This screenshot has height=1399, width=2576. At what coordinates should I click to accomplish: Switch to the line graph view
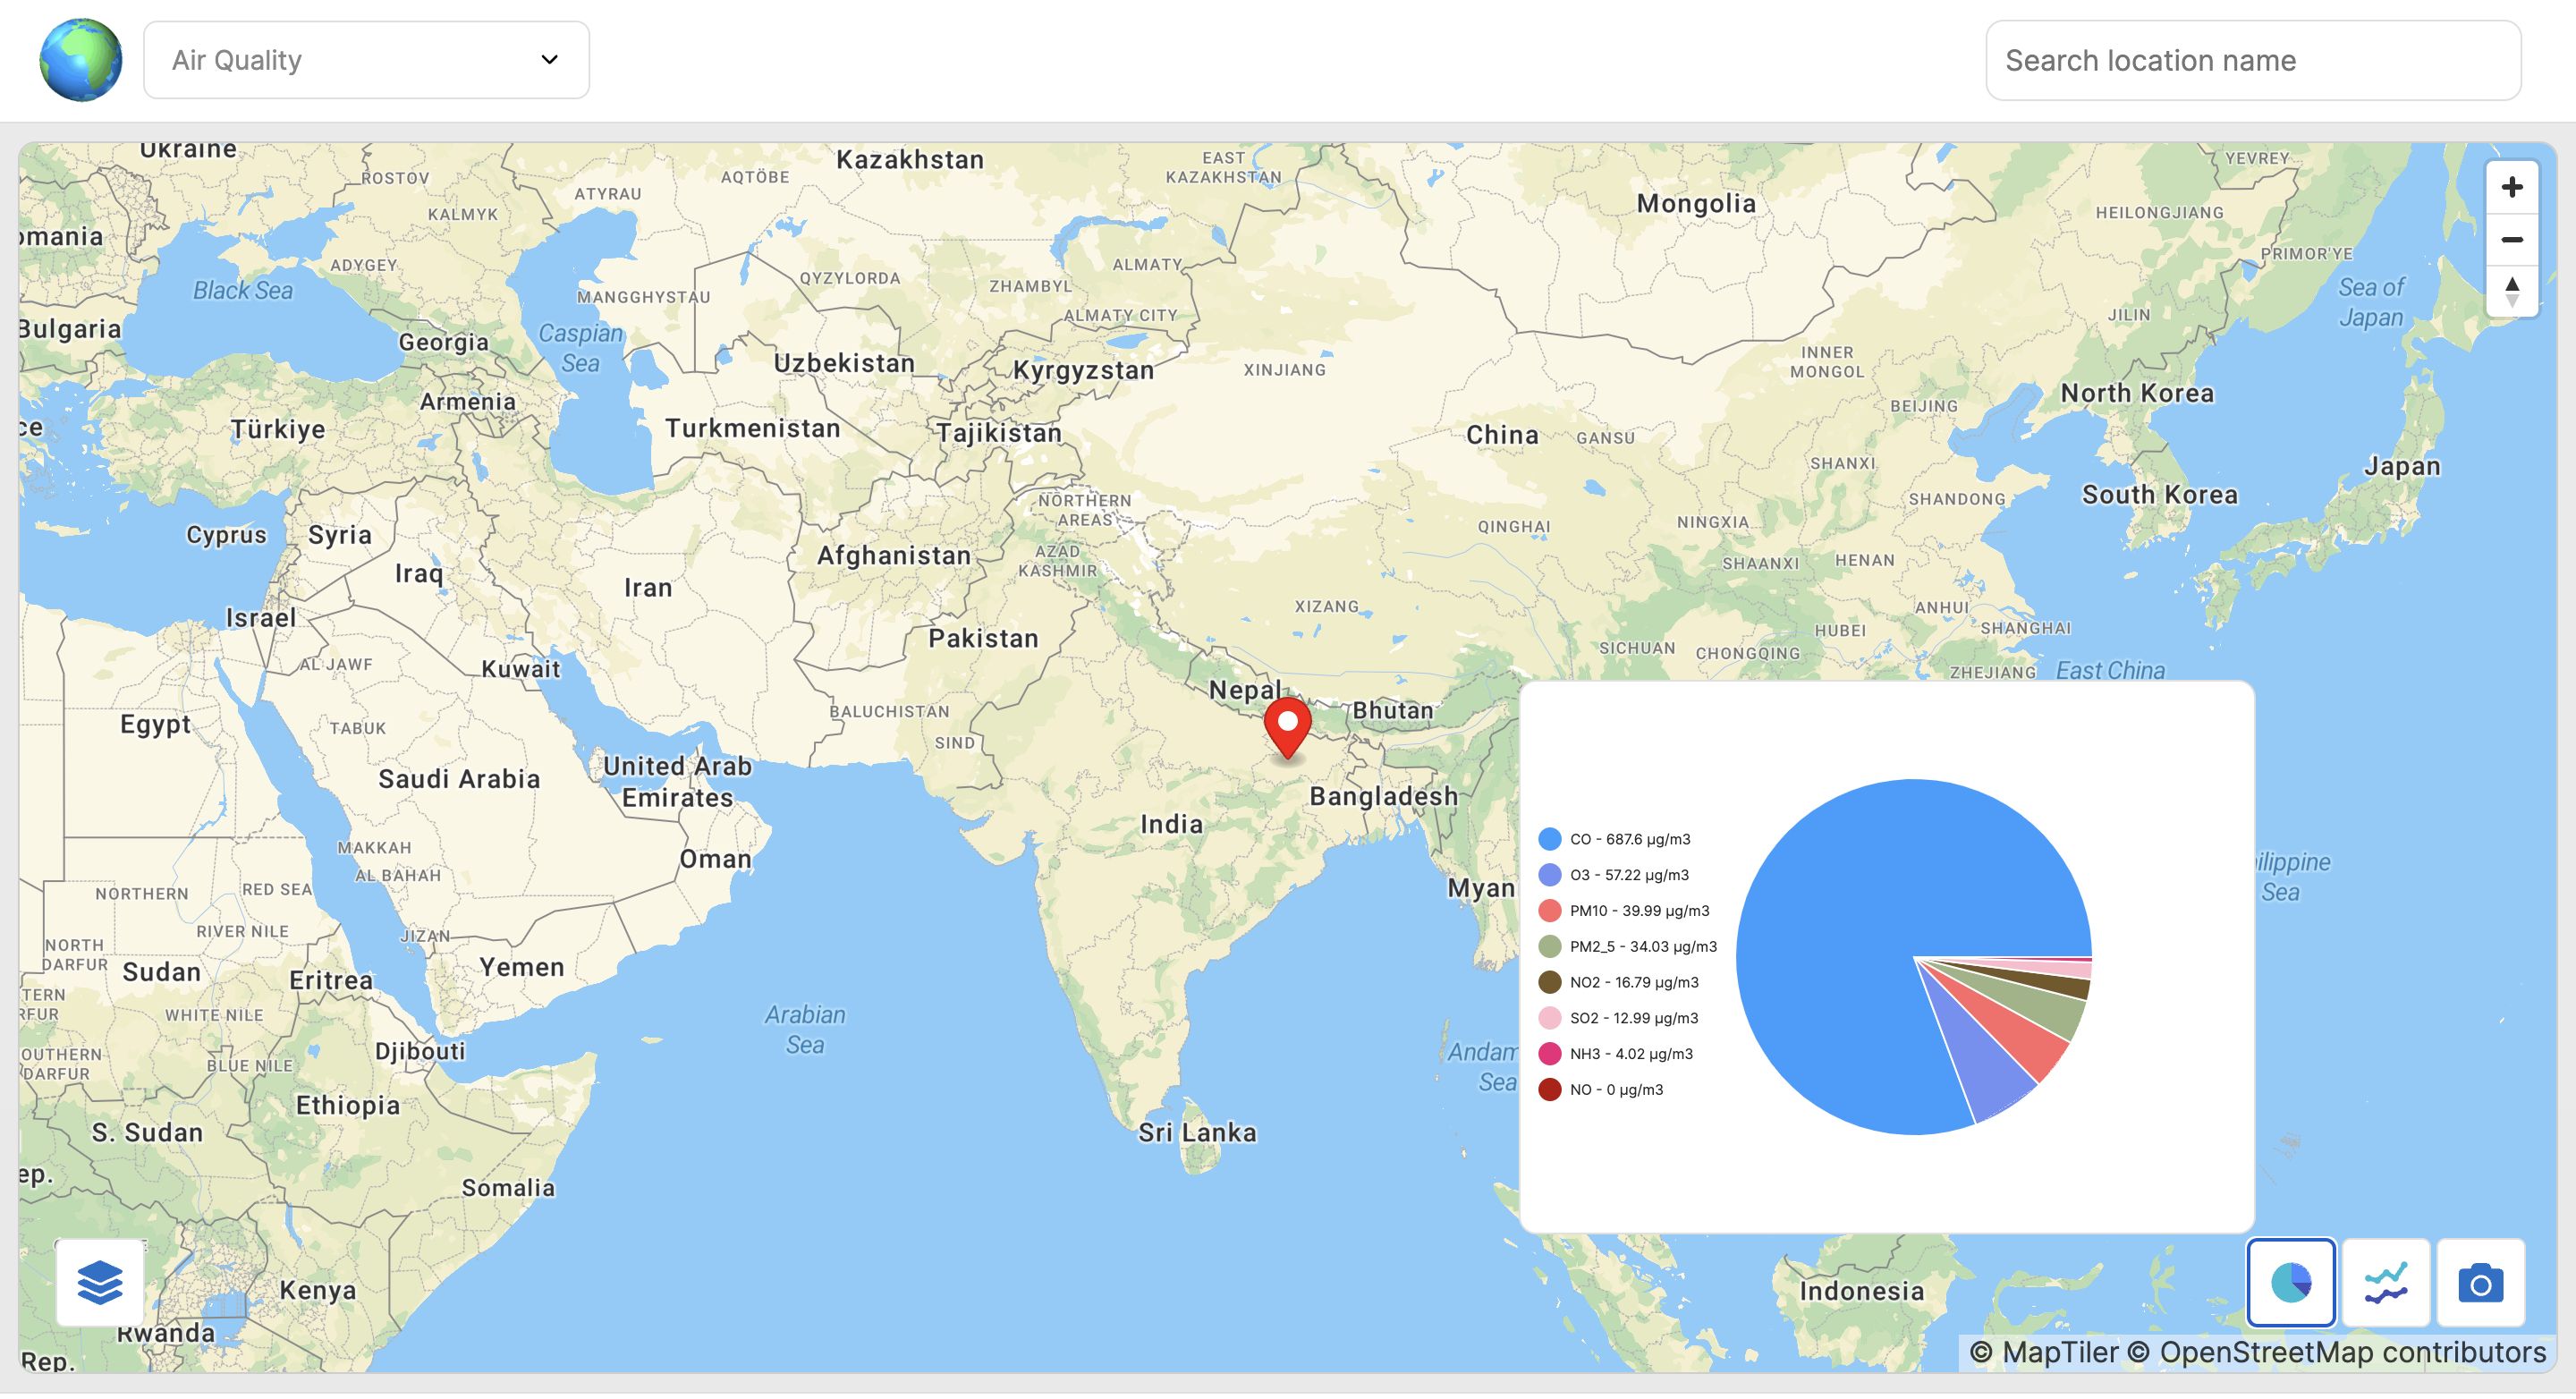2386,1282
